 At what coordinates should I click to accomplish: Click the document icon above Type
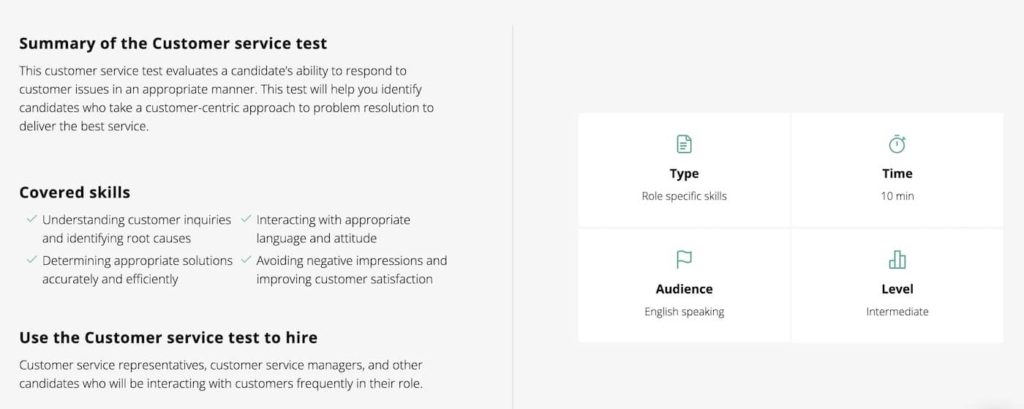(x=684, y=144)
